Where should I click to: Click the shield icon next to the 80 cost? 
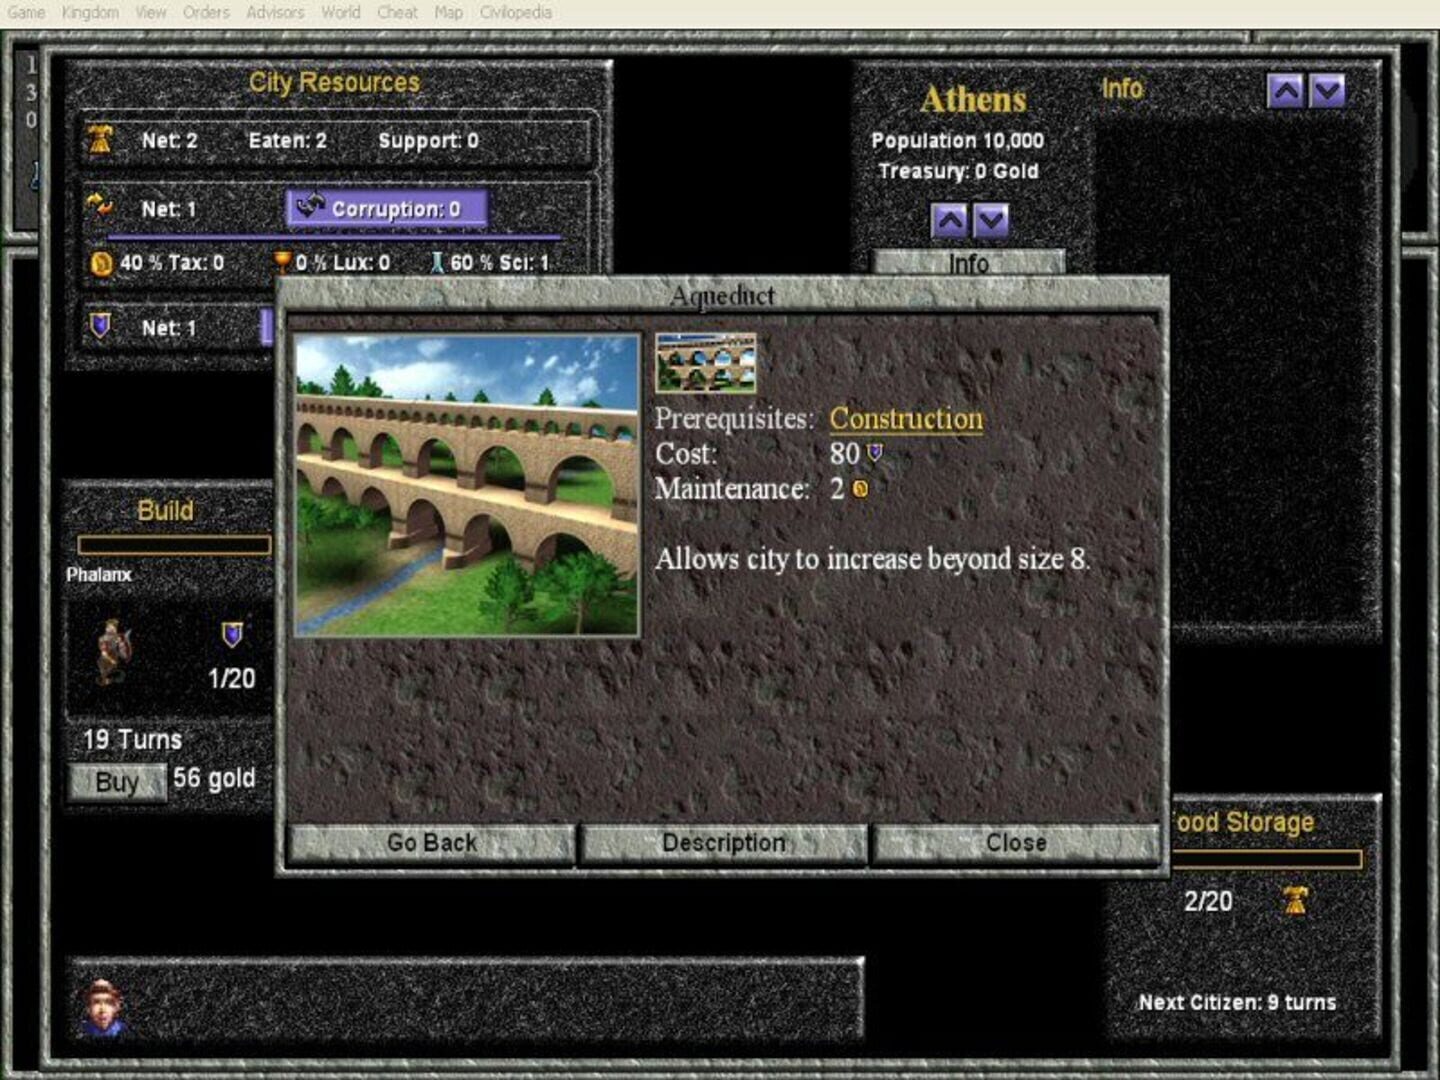tap(876, 454)
